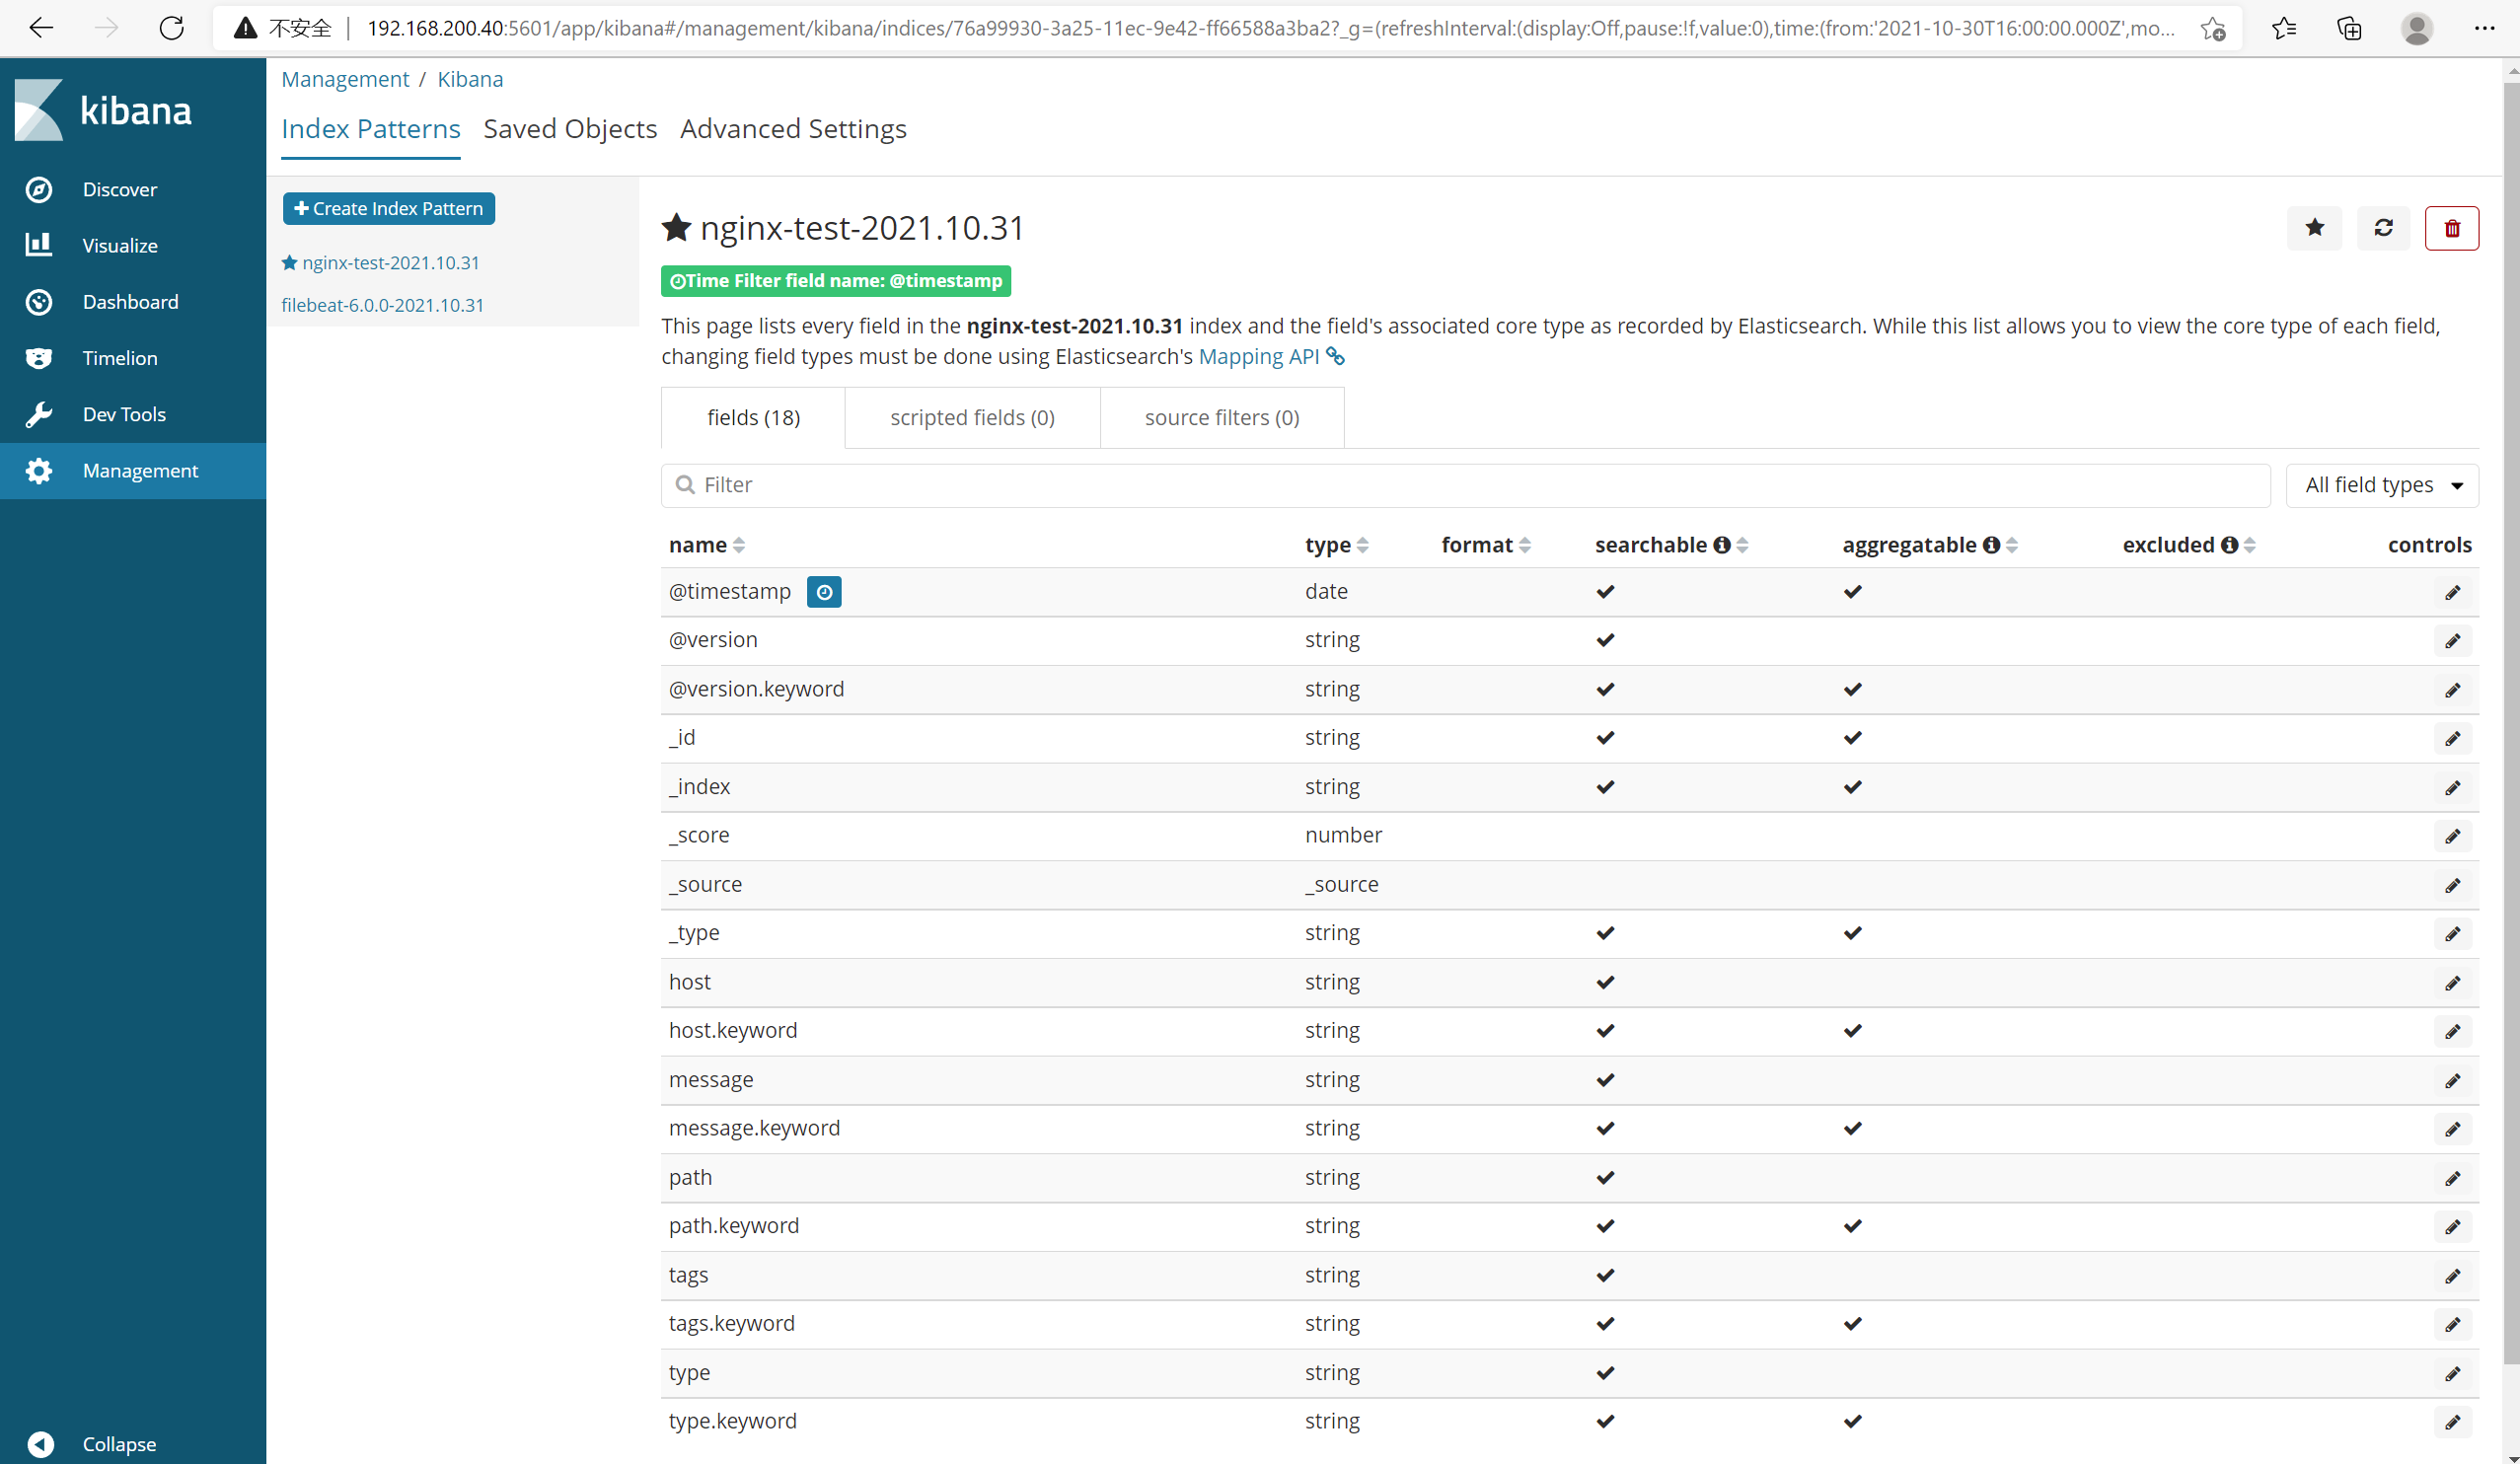
Task: Open the All field types dropdown
Action: coord(2382,485)
